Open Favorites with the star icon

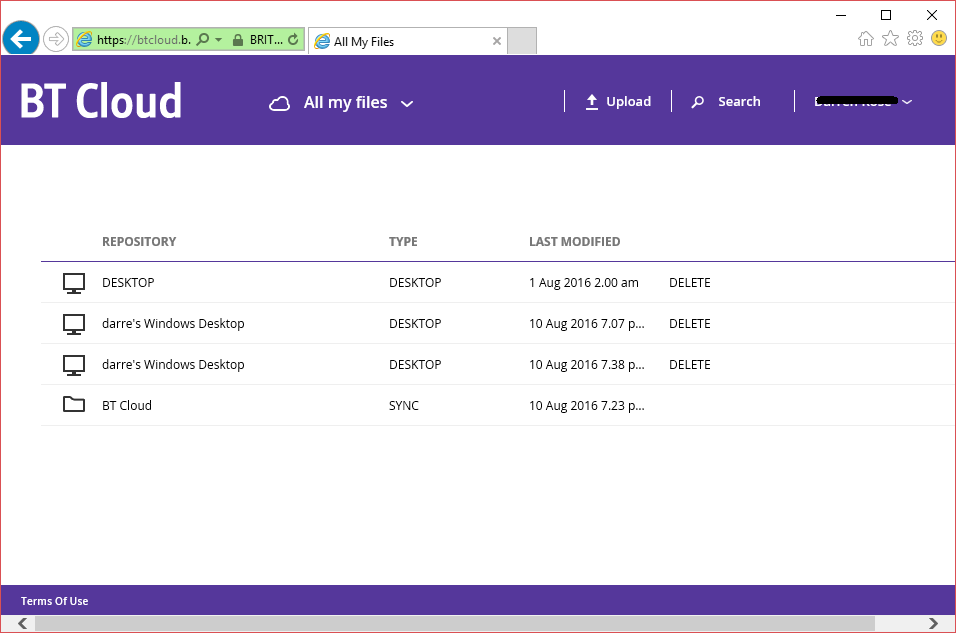click(x=890, y=37)
